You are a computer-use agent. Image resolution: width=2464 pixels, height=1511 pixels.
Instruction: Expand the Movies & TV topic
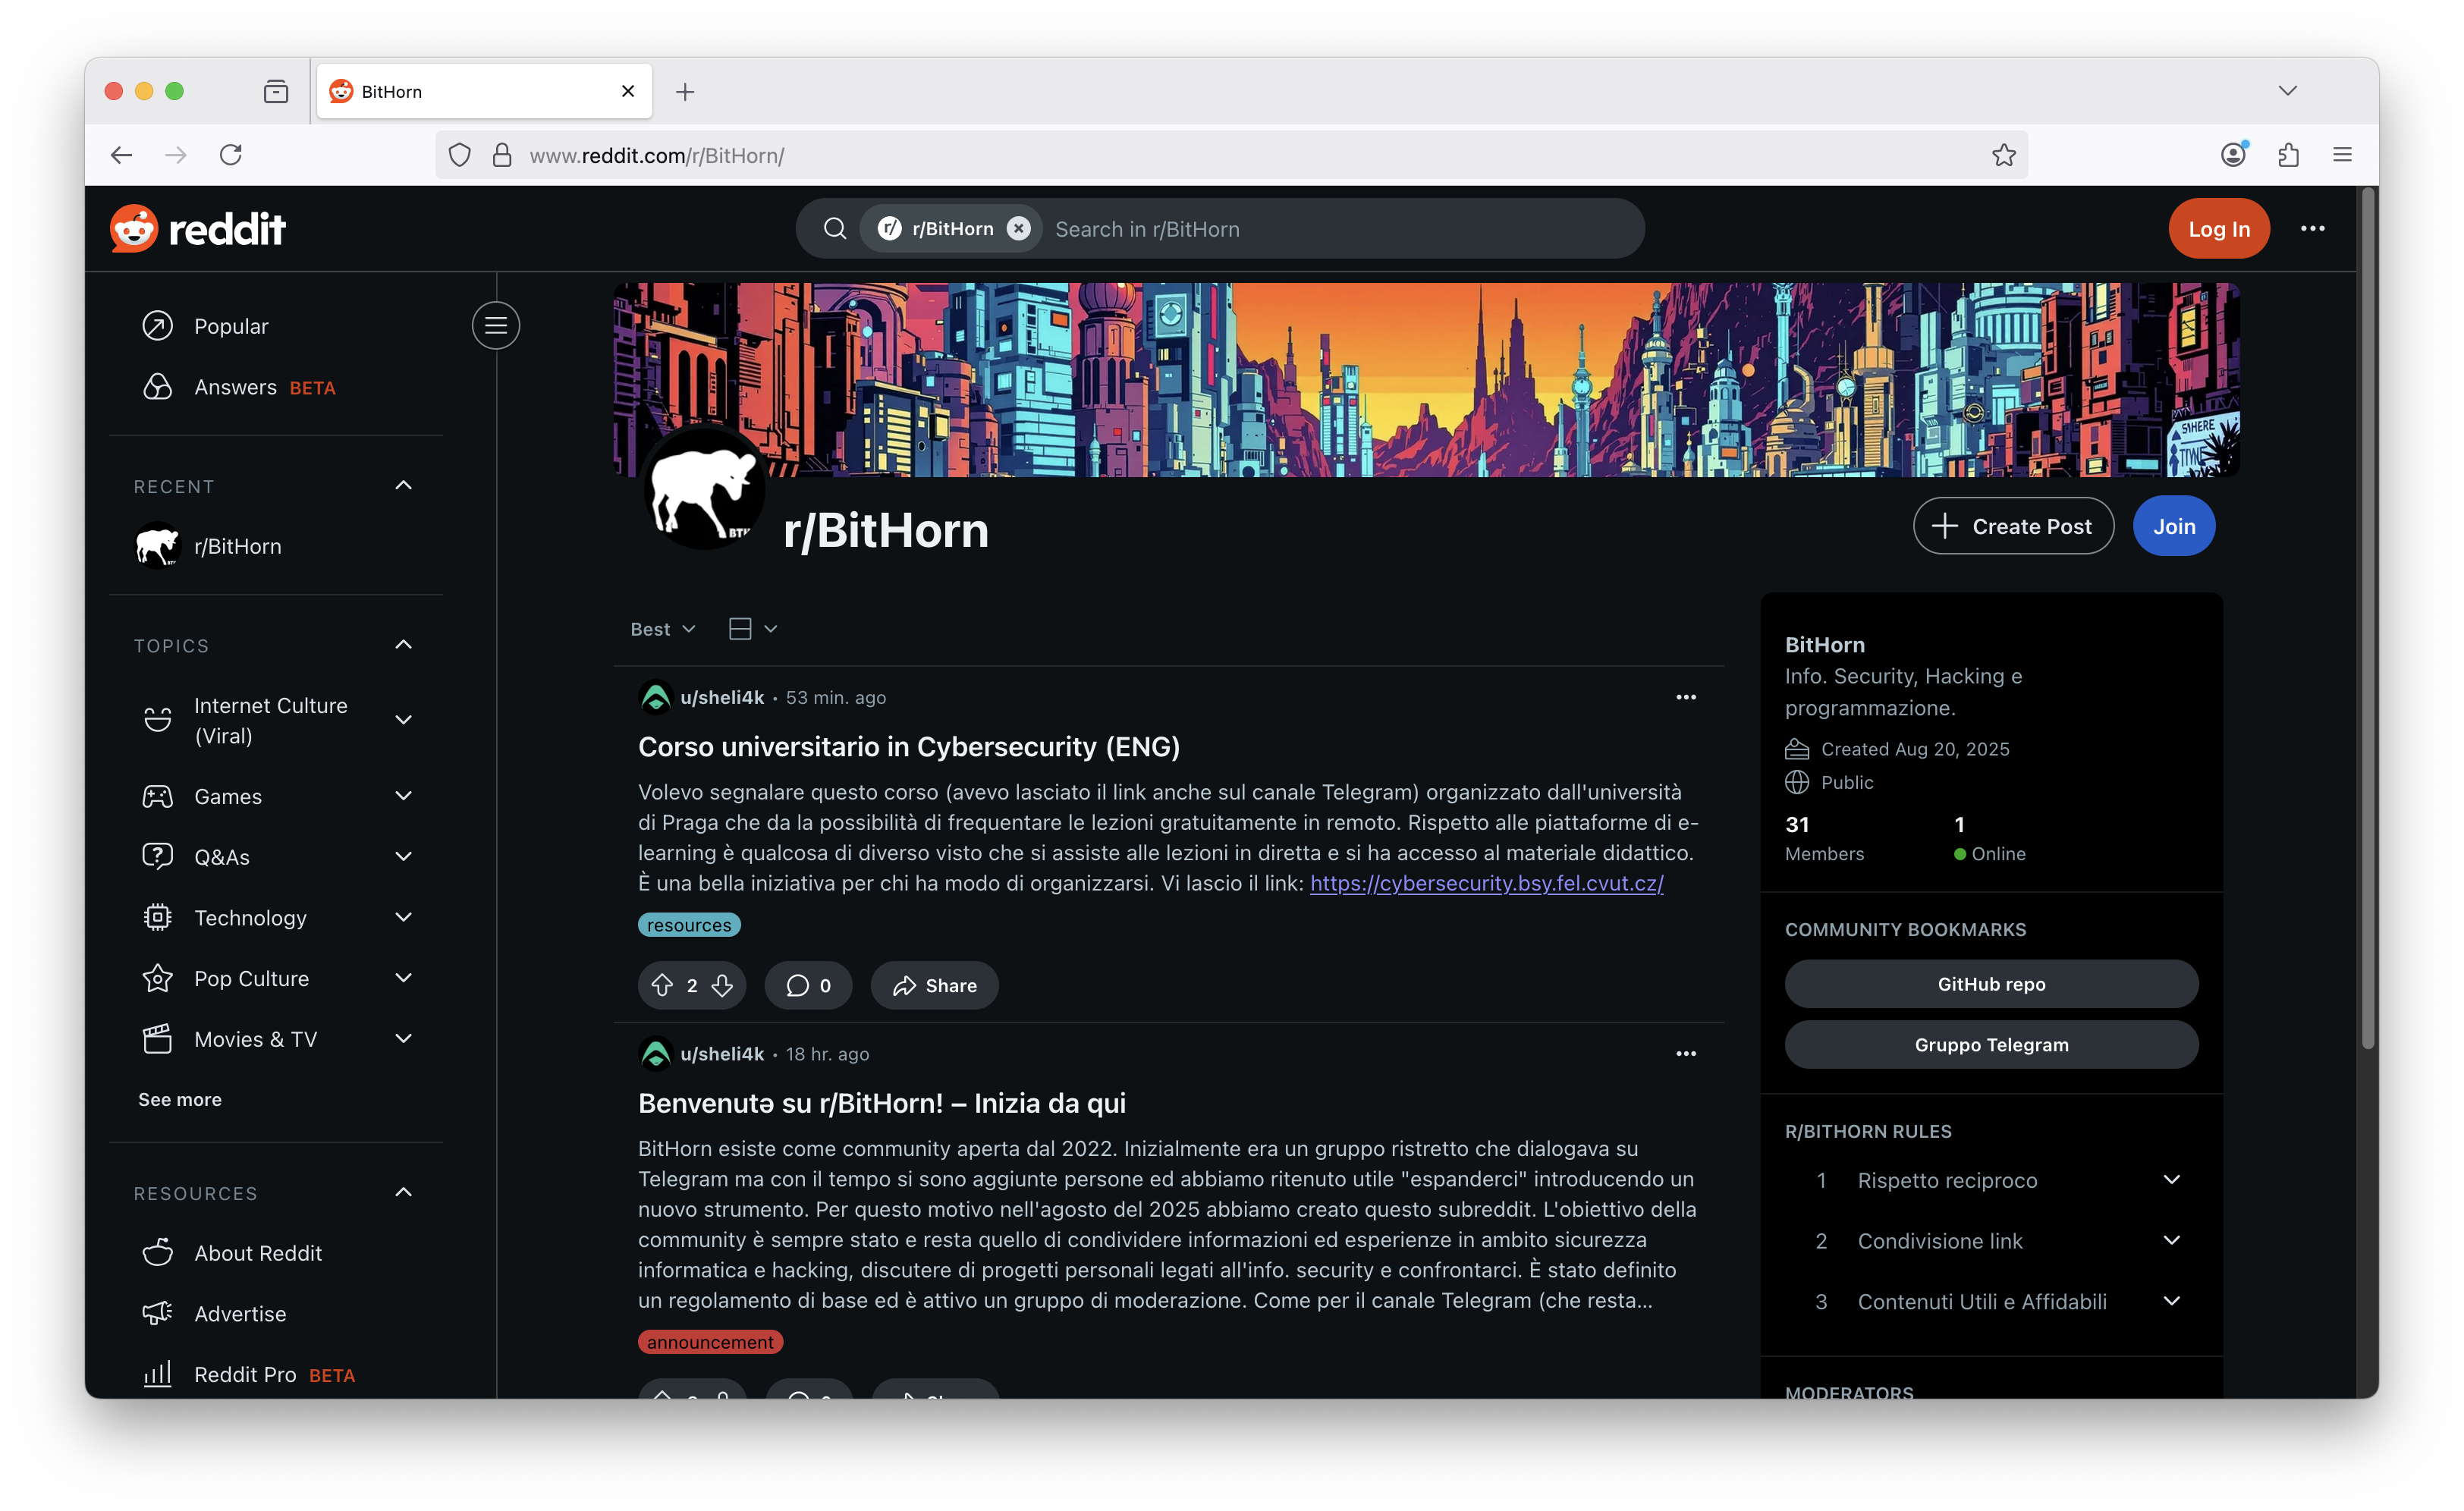click(403, 1039)
